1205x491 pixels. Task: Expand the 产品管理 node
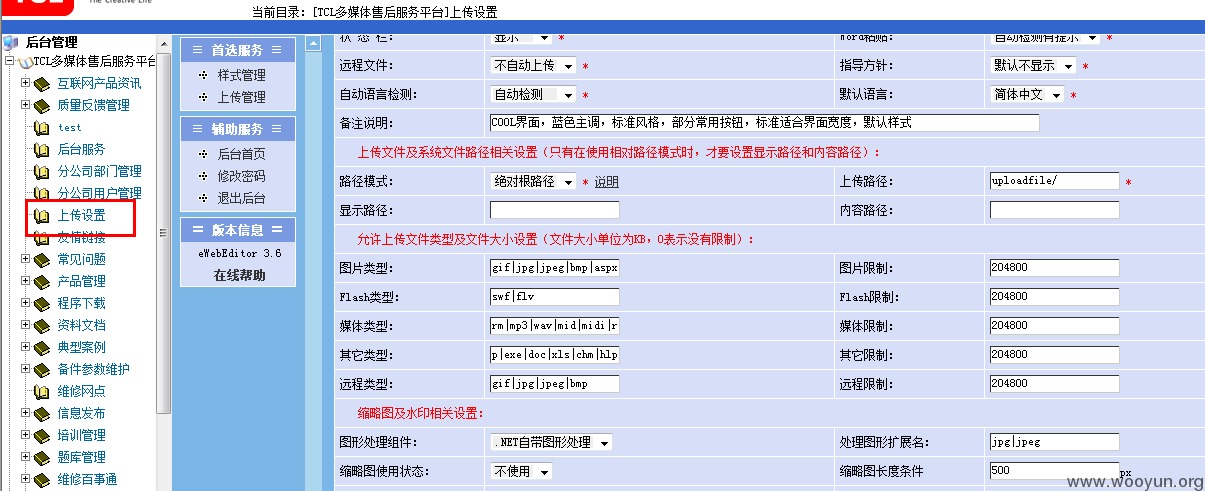coord(25,281)
